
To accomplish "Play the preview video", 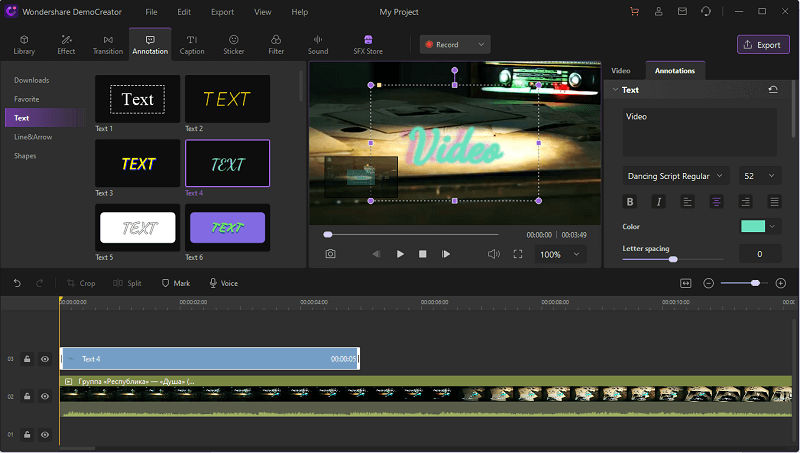I will click(400, 254).
